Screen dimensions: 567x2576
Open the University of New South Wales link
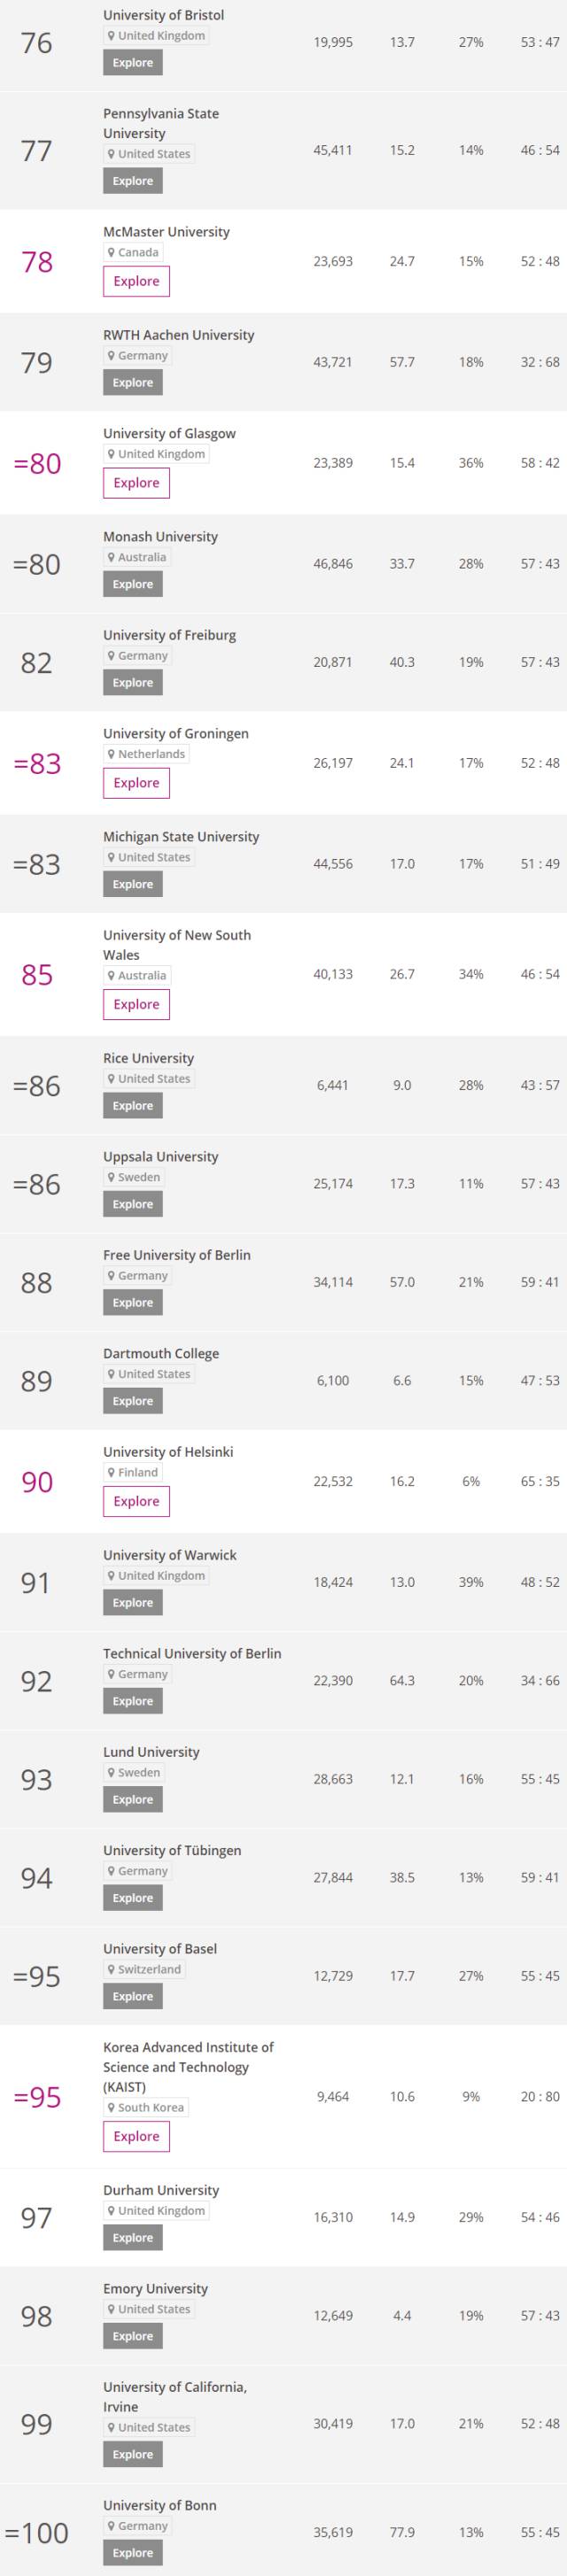(x=177, y=945)
